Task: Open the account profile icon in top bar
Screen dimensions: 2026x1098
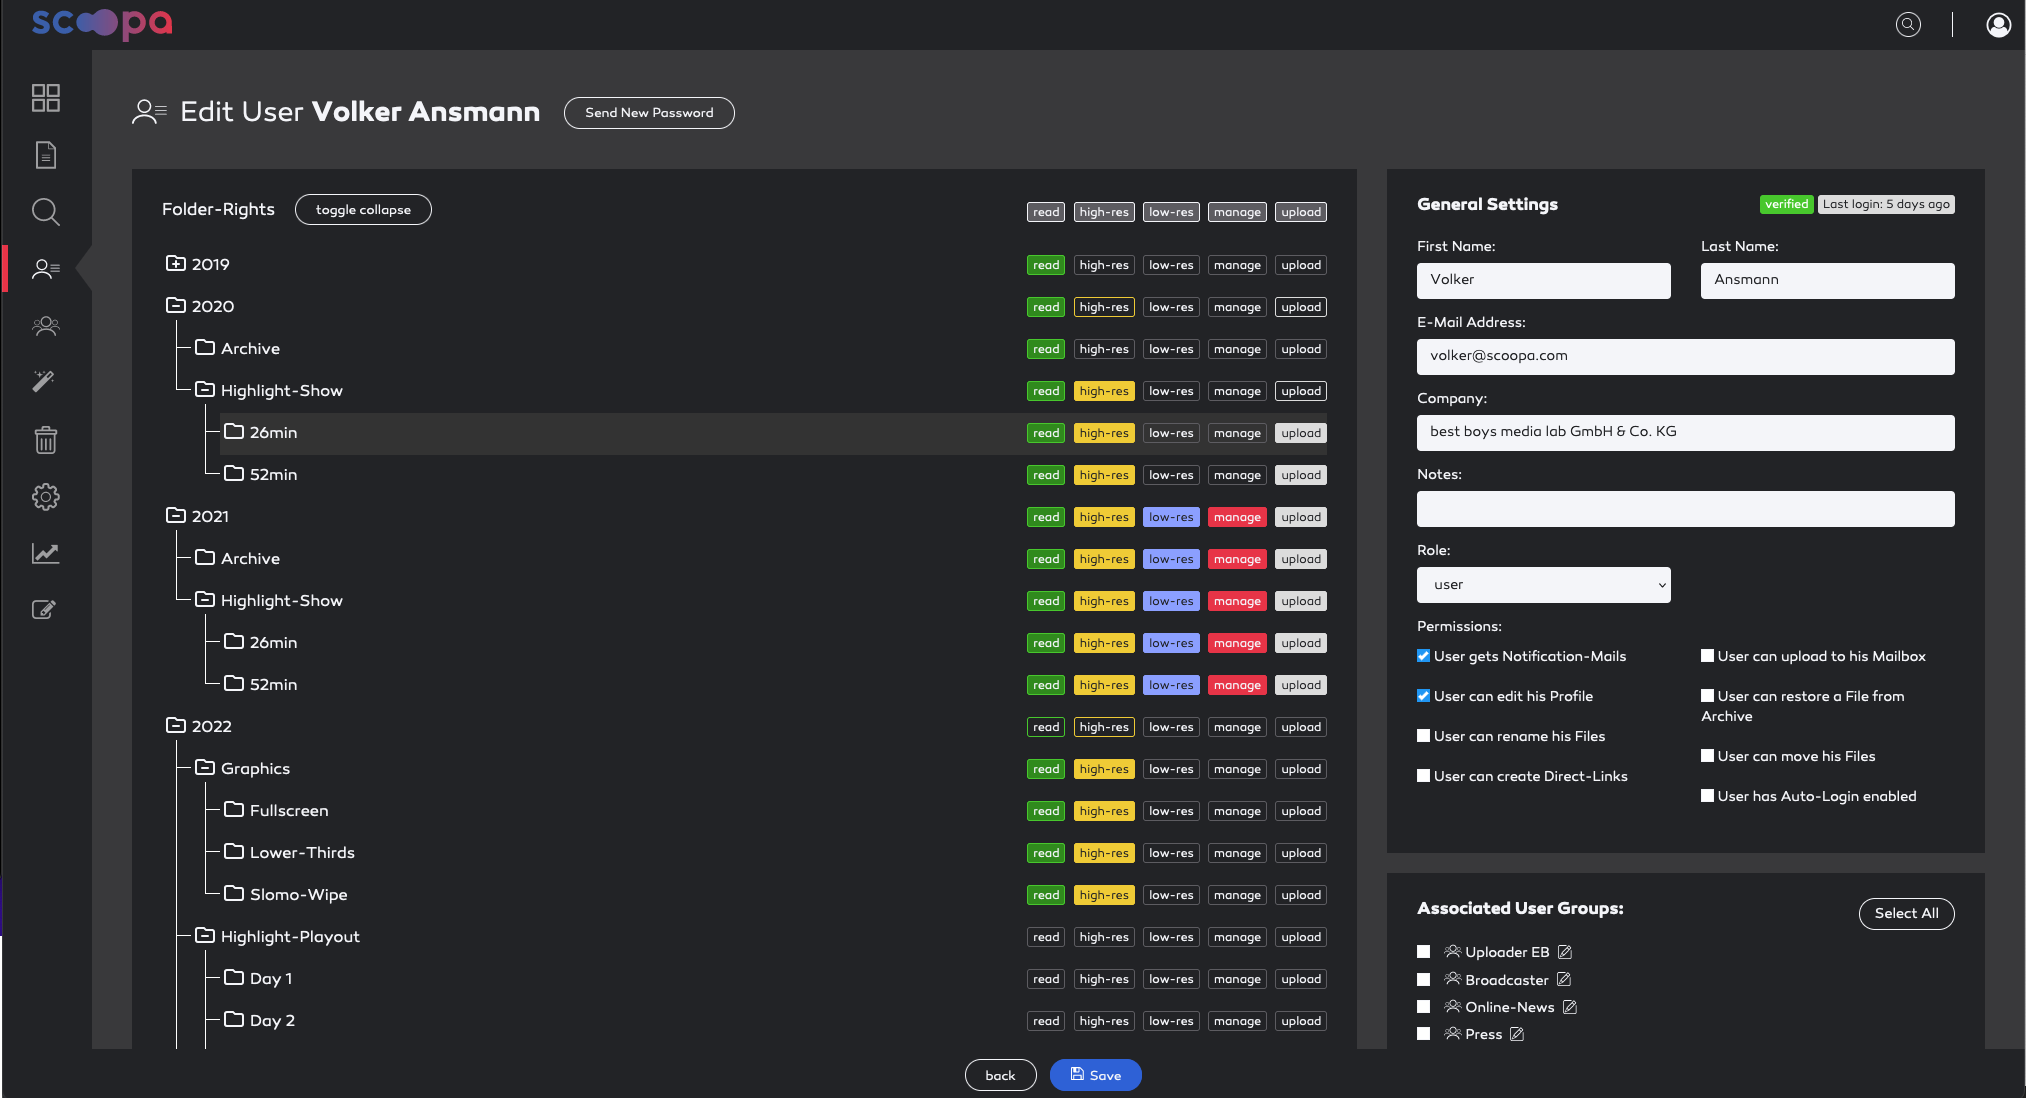Action: (1998, 24)
